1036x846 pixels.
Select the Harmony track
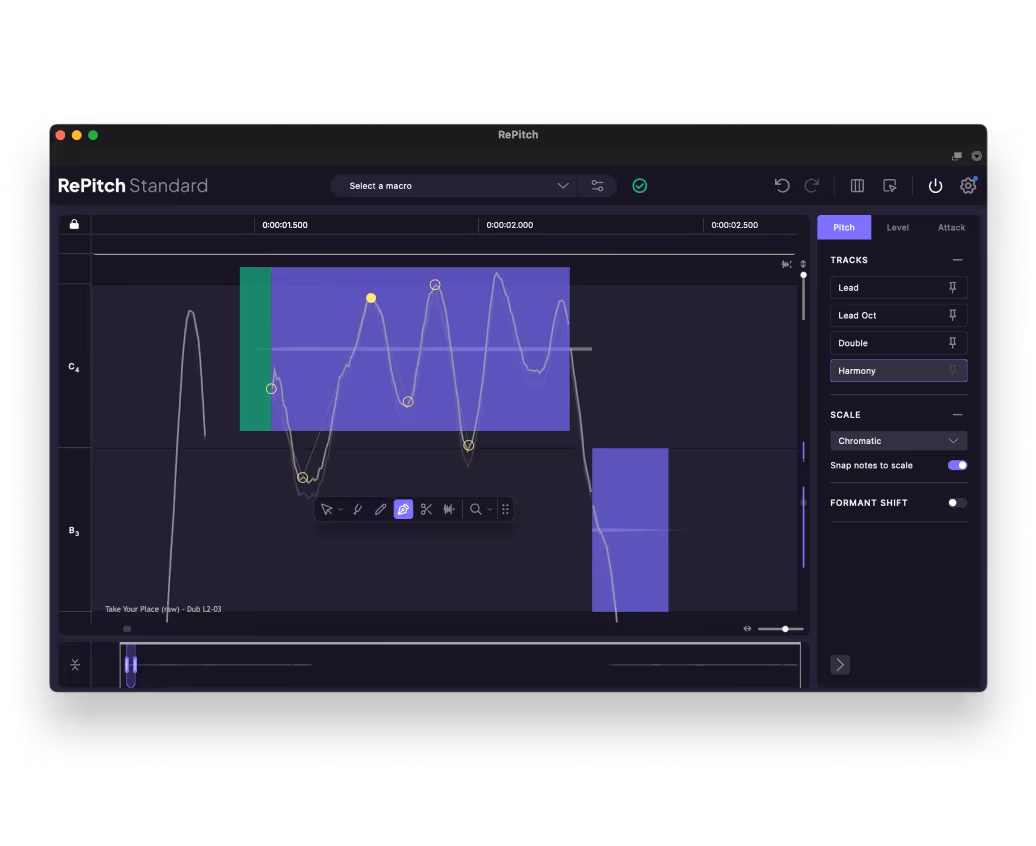pyautogui.click(x=899, y=371)
